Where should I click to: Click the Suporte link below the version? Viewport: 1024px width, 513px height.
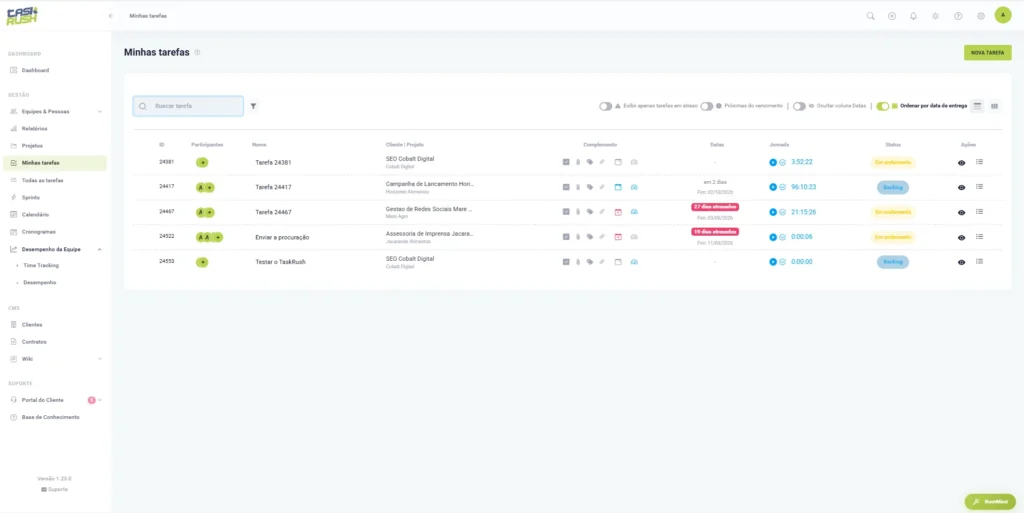(x=54, y=489)
